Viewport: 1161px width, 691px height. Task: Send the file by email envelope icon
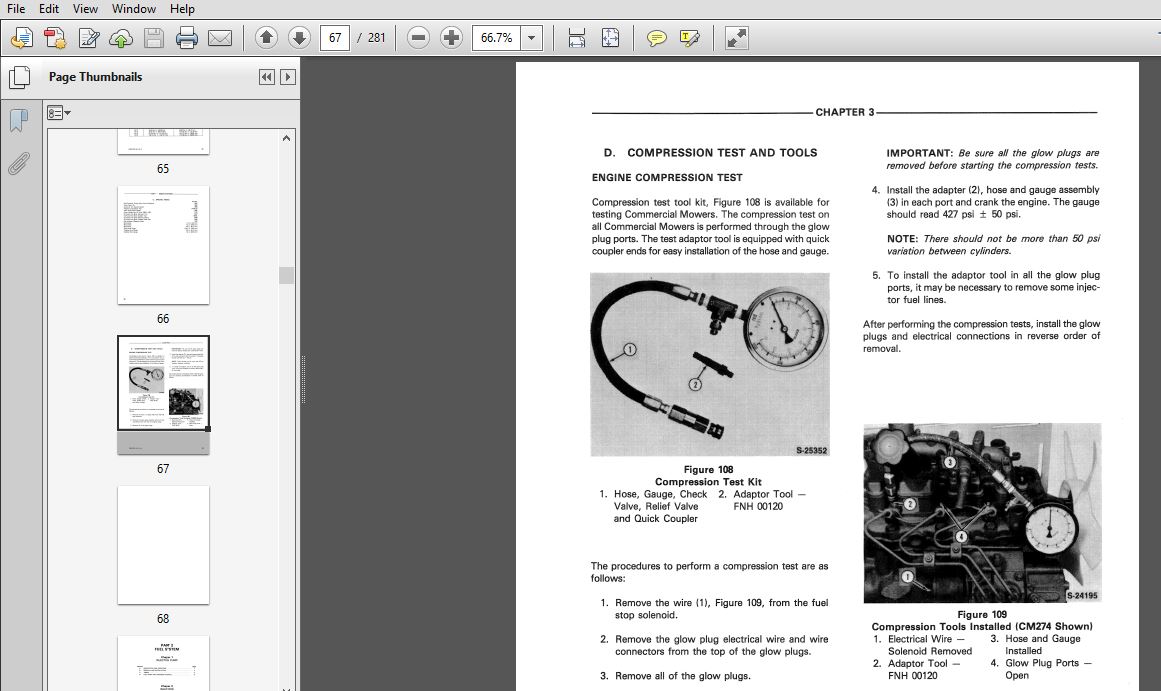pyautogui.click(x=220, y=38)
